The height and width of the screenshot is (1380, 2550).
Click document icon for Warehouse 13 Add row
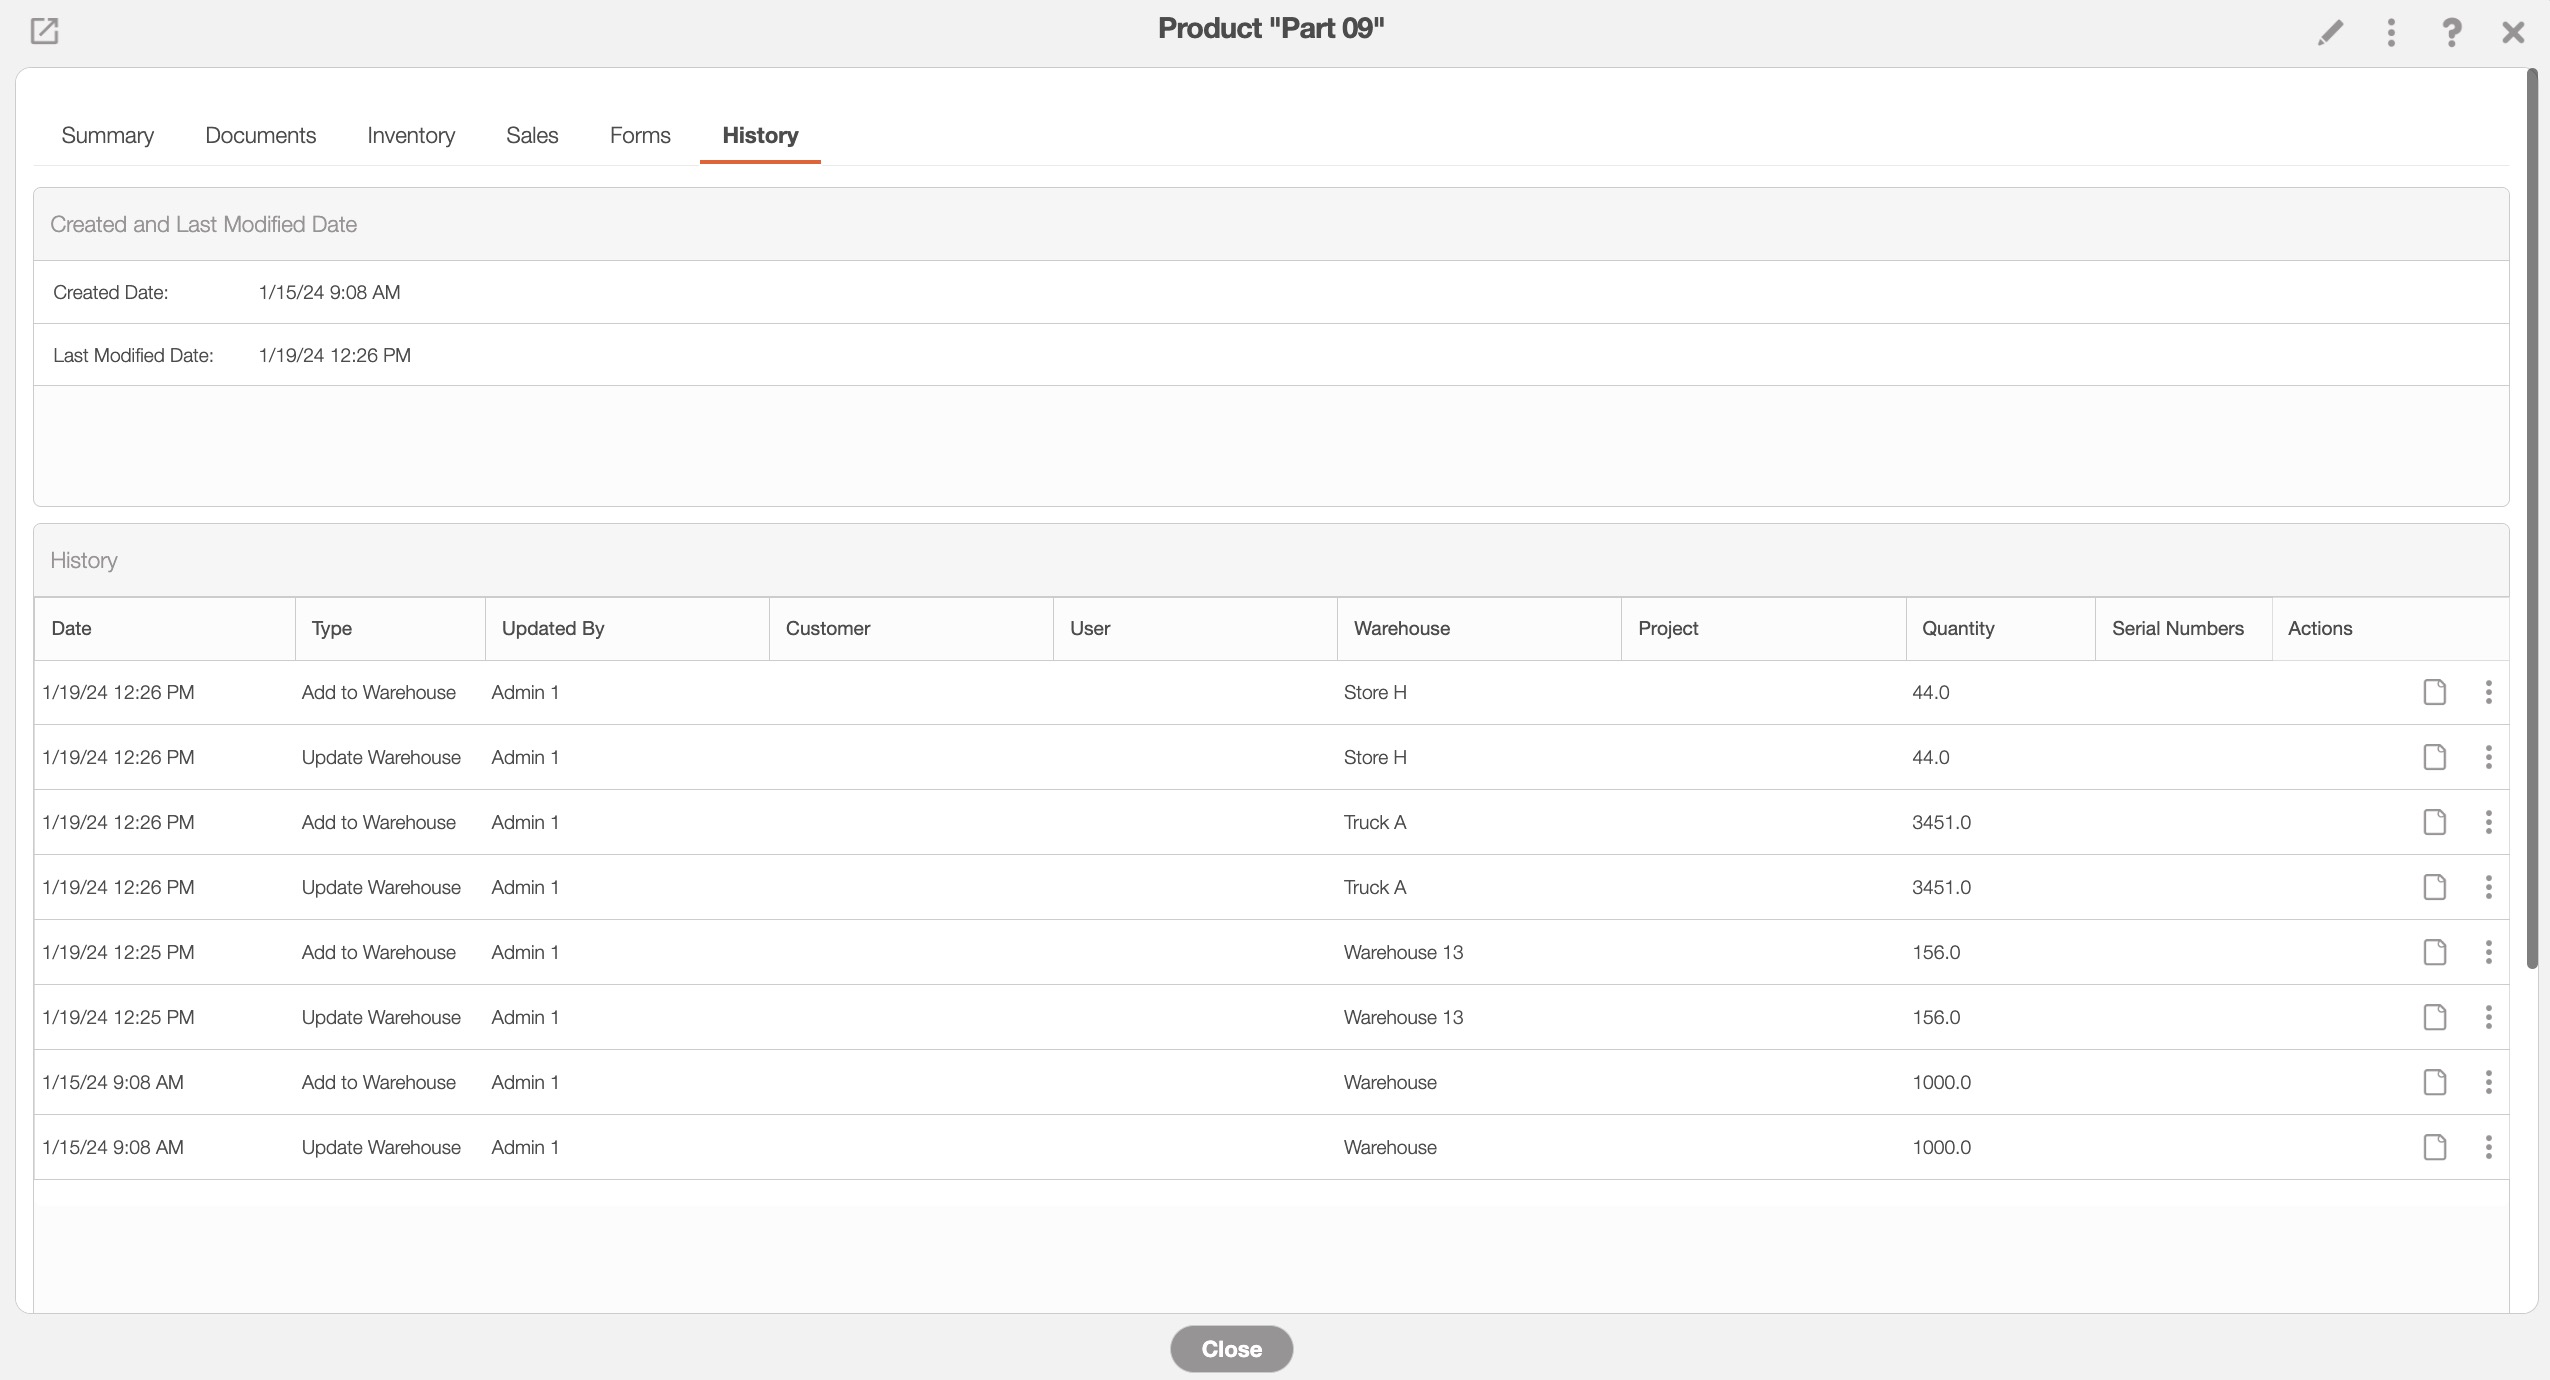[x=2435, y=952]
